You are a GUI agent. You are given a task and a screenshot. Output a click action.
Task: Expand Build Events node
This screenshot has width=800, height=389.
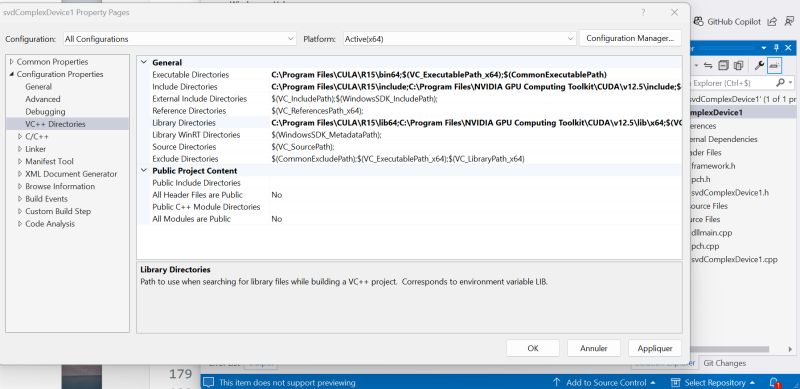(x=20, y=199)
